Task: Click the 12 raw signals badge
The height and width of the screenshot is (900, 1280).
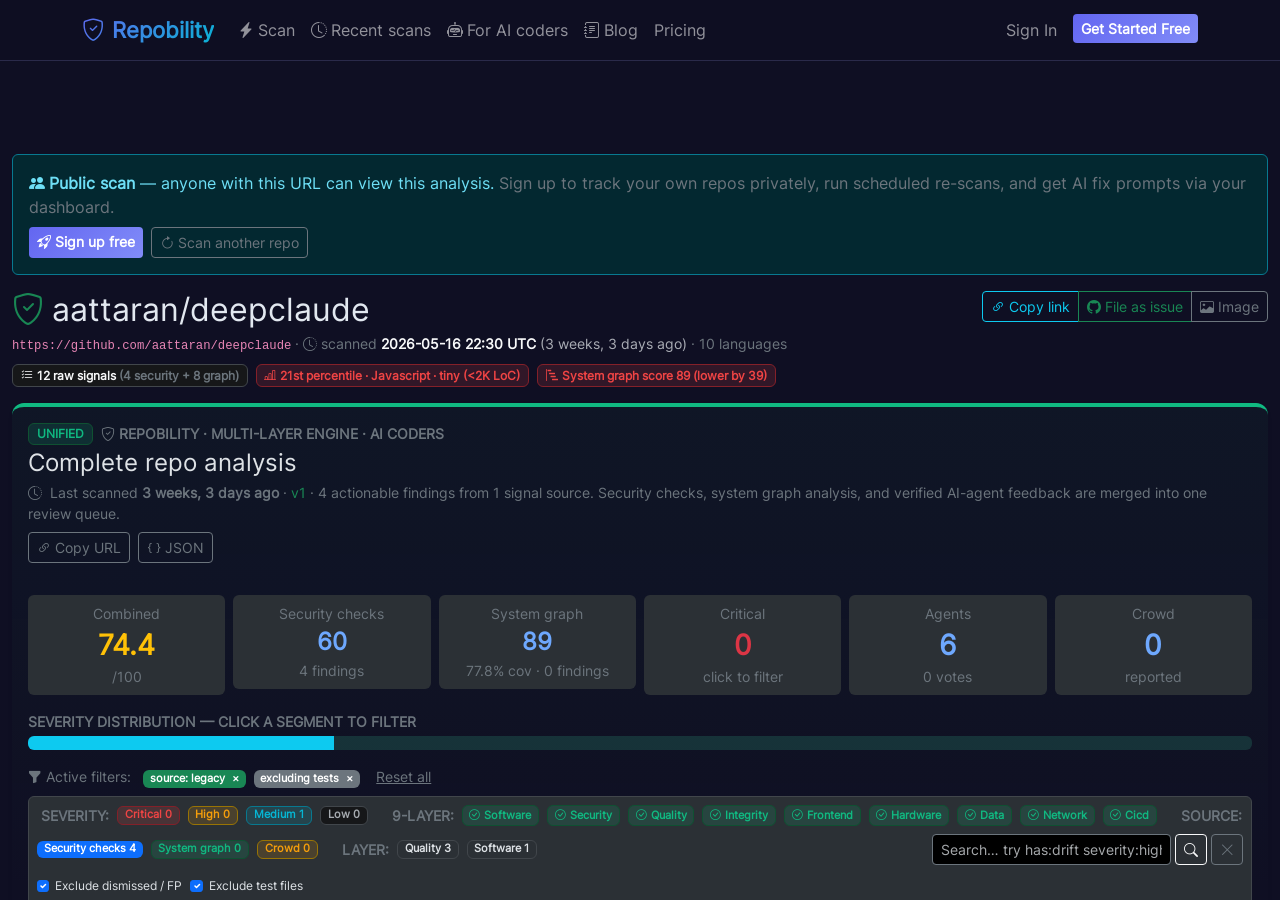Action: pos(130,376)
